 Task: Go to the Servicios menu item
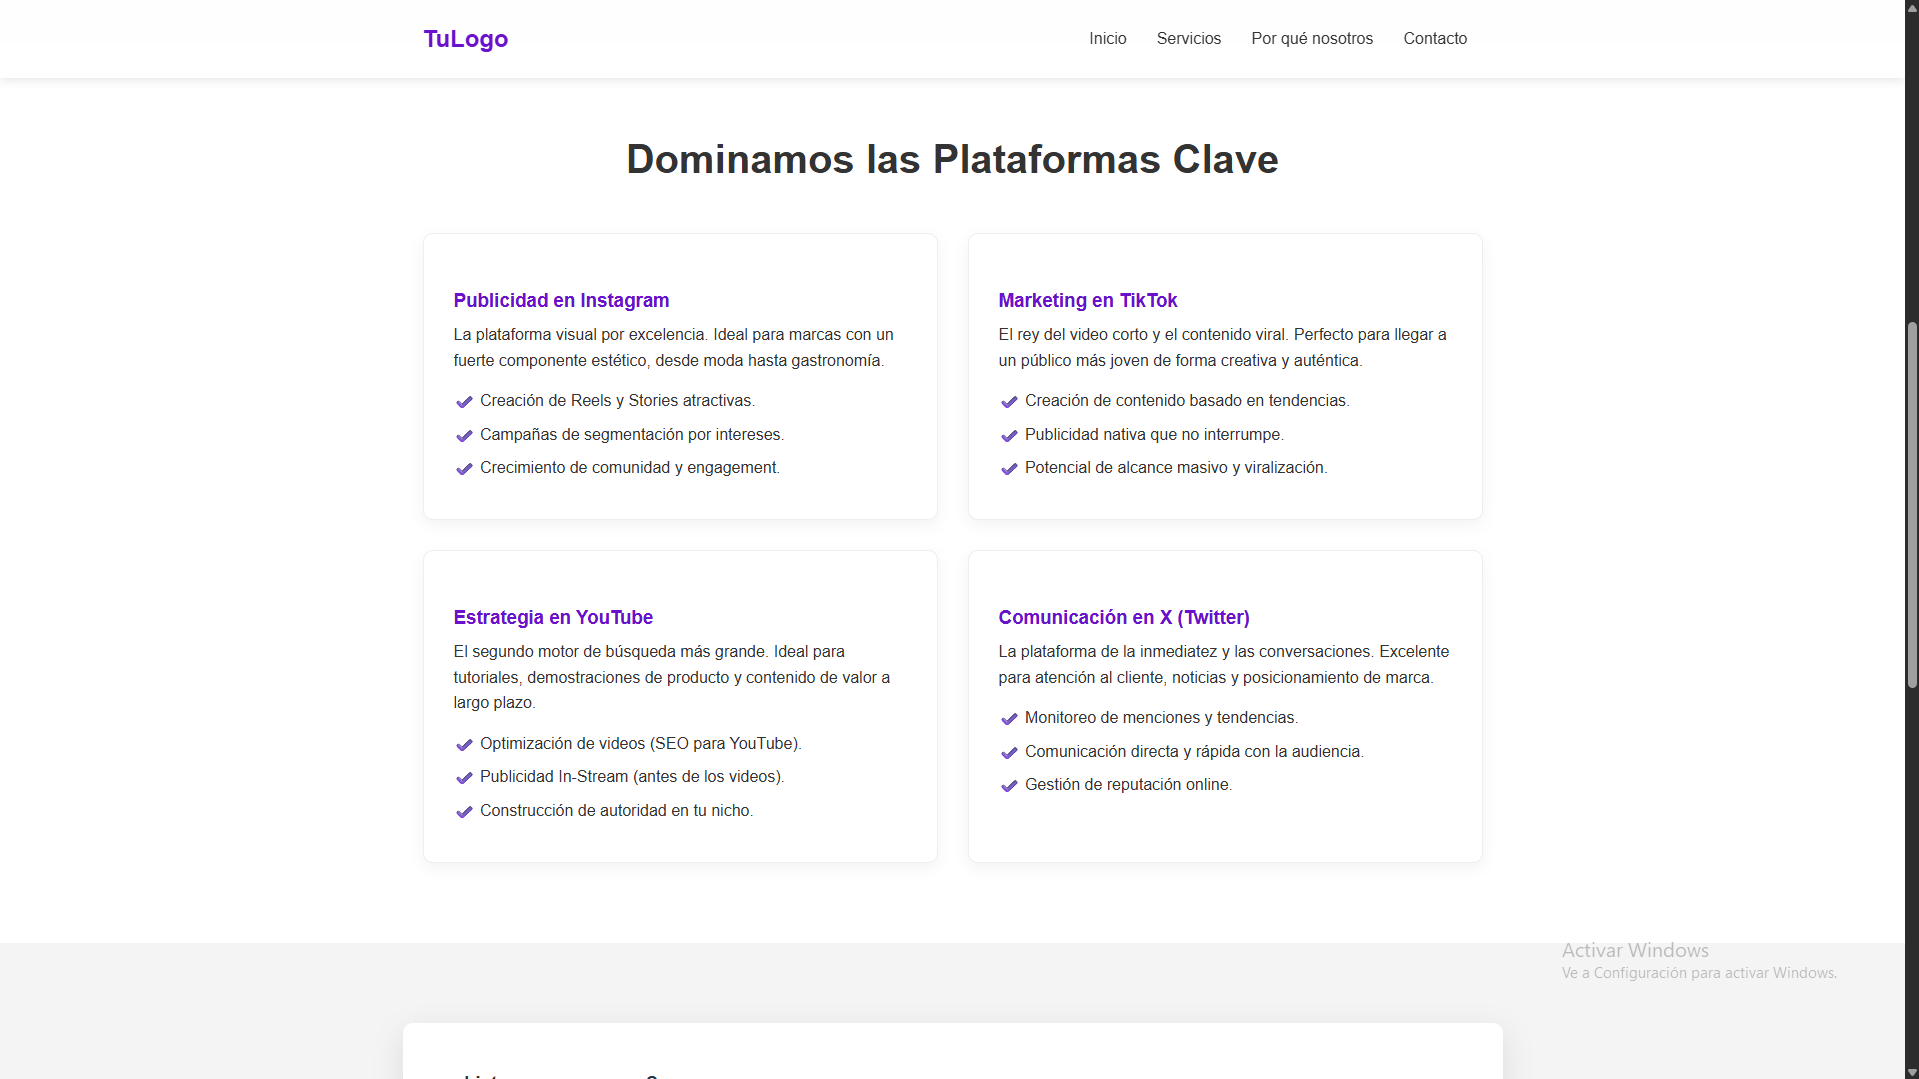click(1188, 39)
